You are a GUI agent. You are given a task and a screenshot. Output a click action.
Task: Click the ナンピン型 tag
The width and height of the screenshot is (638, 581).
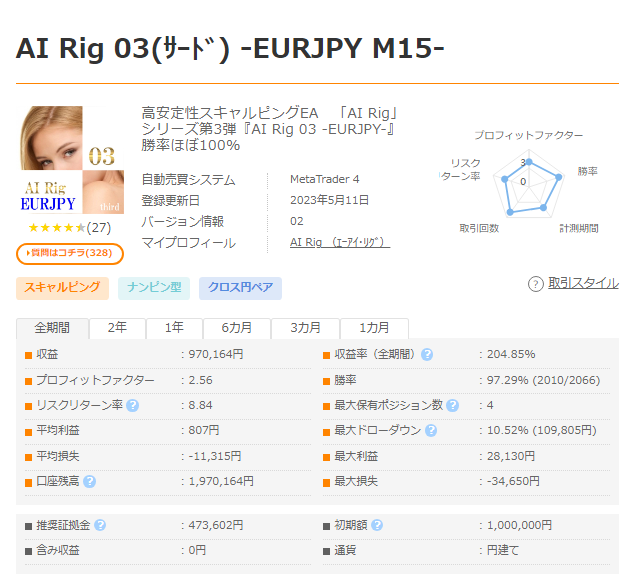point(154,288)
